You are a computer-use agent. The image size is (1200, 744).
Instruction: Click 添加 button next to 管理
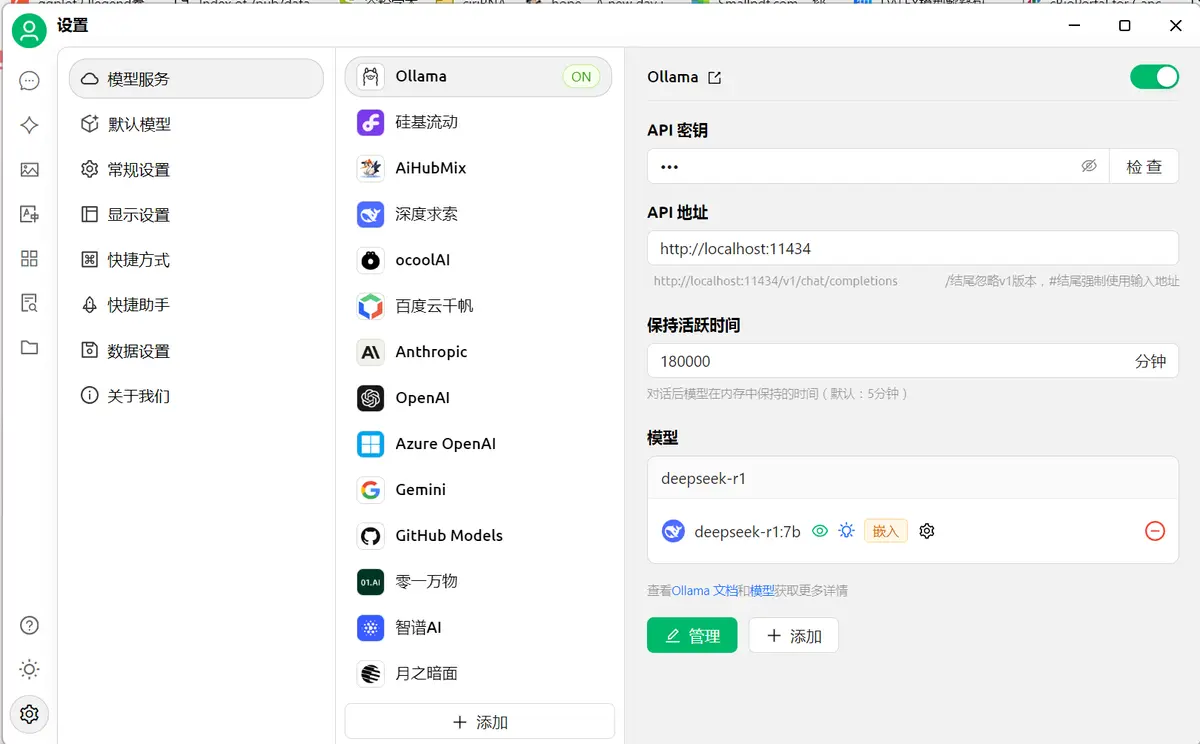click(793, 636)
